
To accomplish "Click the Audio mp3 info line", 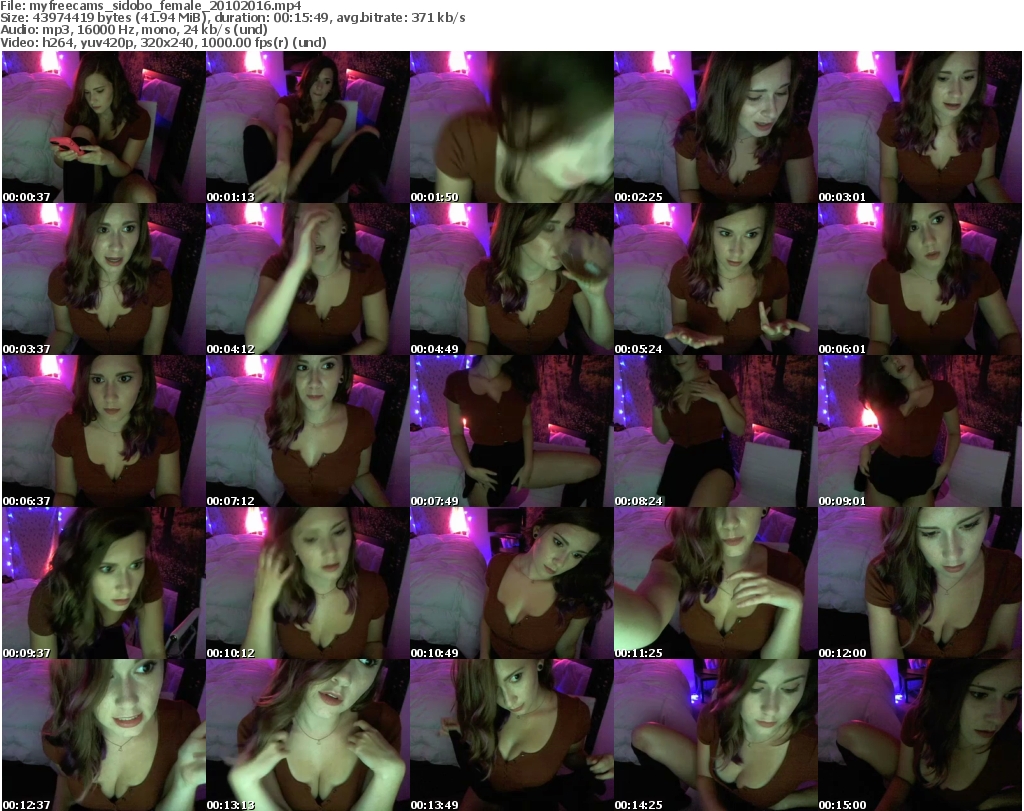I will [x=134, y=30].
